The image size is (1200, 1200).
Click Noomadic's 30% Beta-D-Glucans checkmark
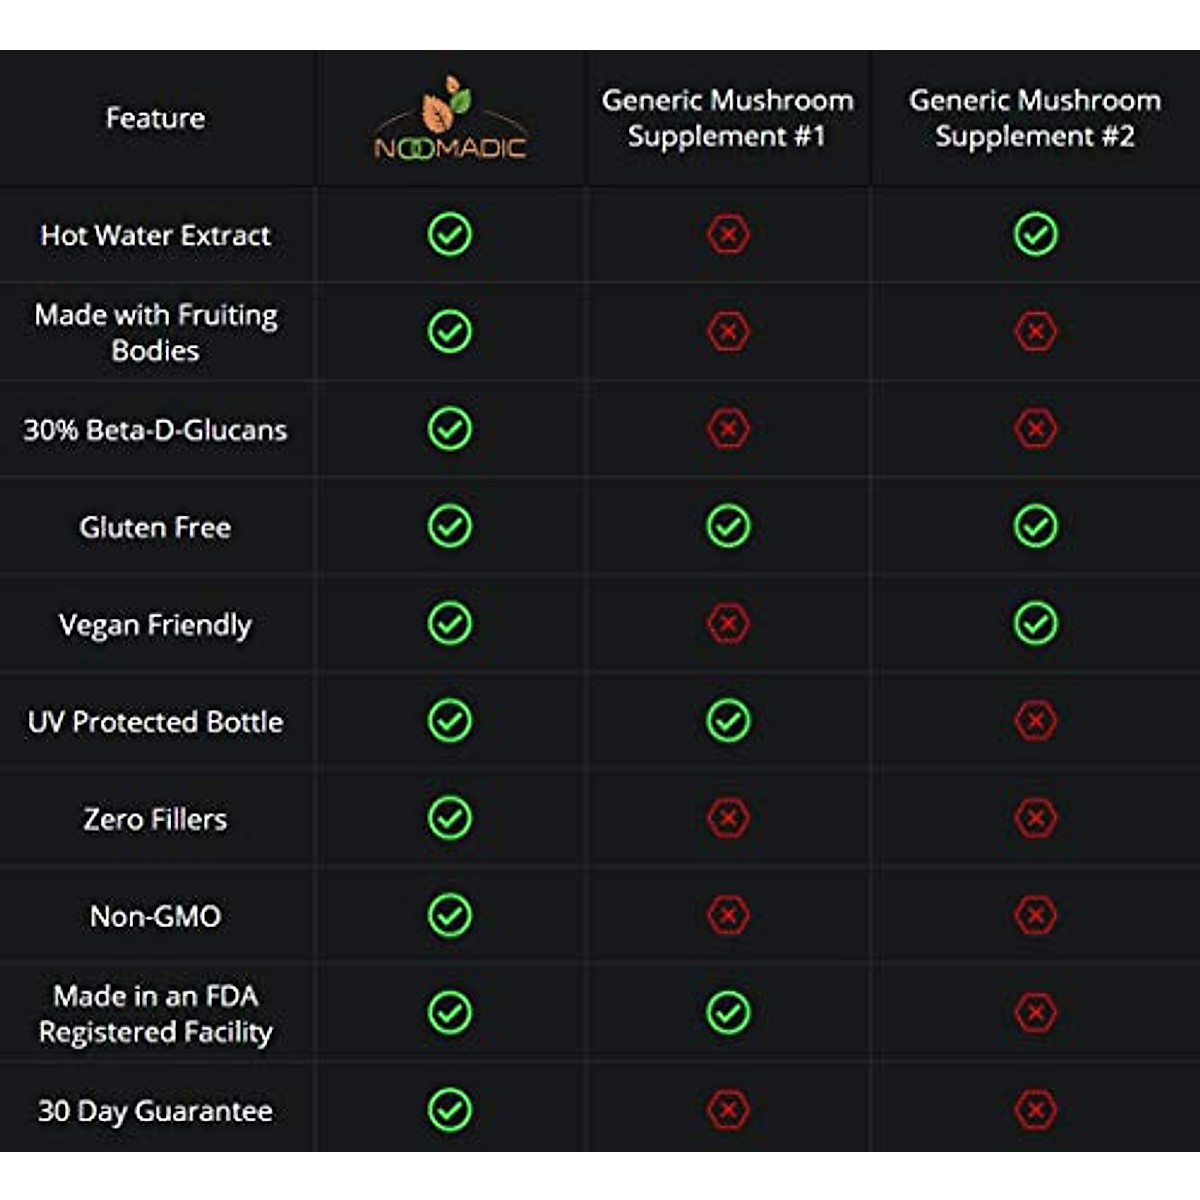(450, 429)
